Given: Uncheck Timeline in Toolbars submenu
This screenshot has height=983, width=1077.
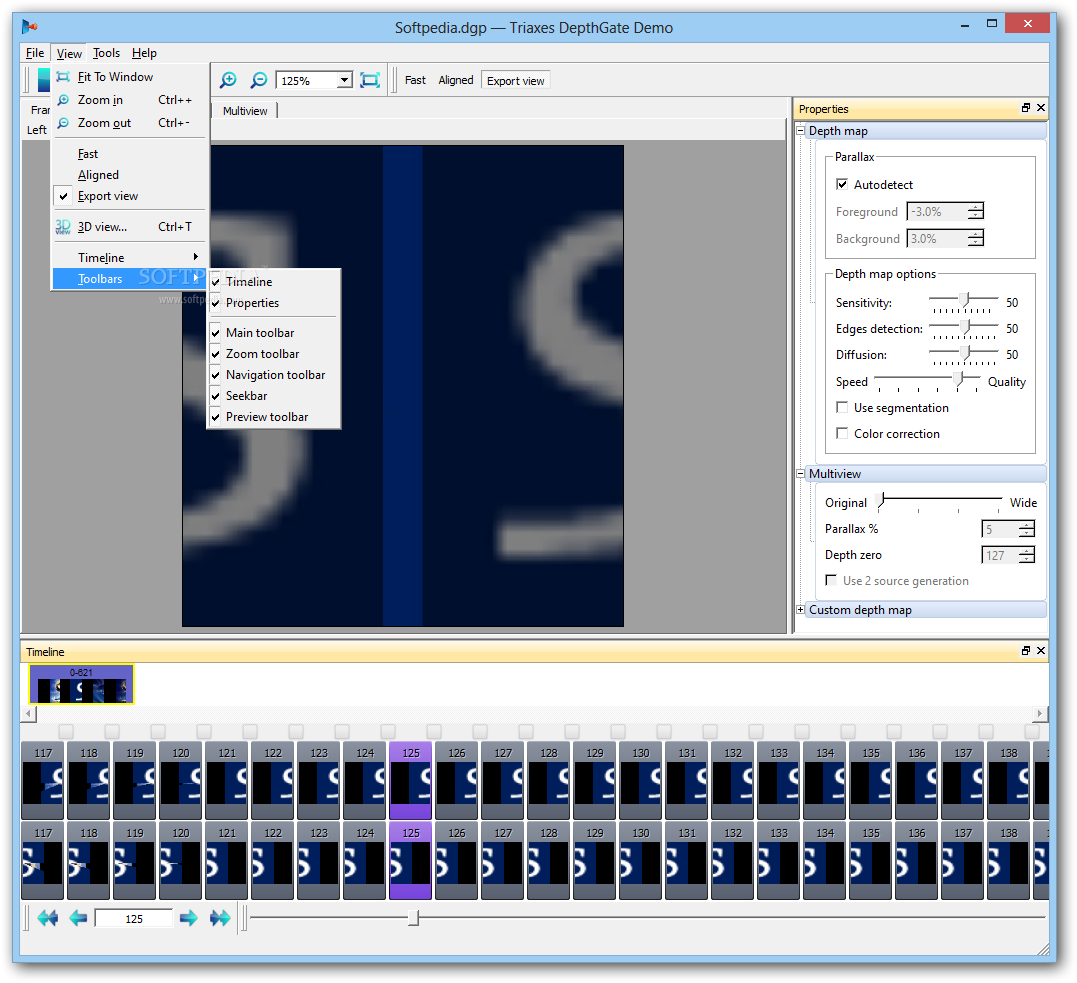Looking at the screenshot, I should 273,282.
